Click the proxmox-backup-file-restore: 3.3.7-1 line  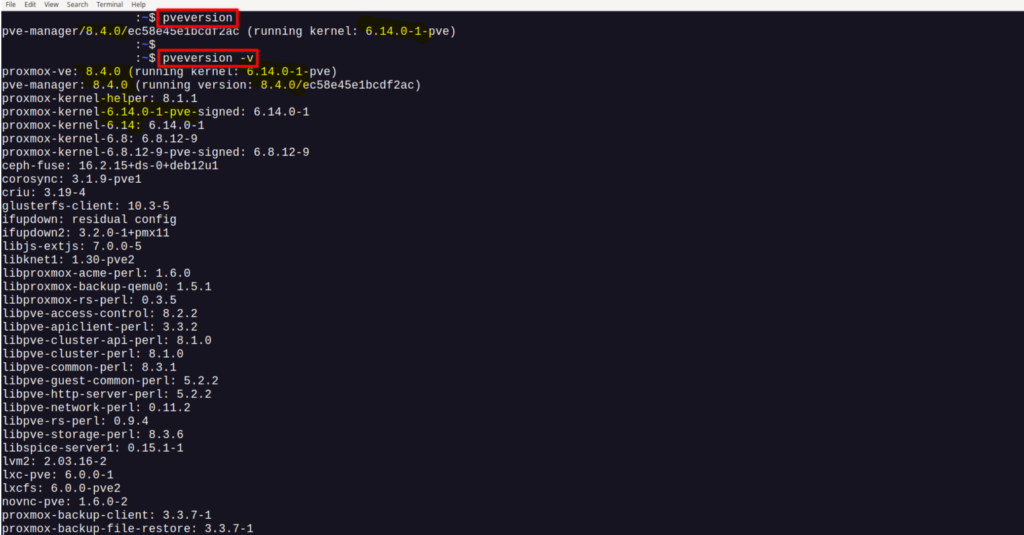[127, 528]
